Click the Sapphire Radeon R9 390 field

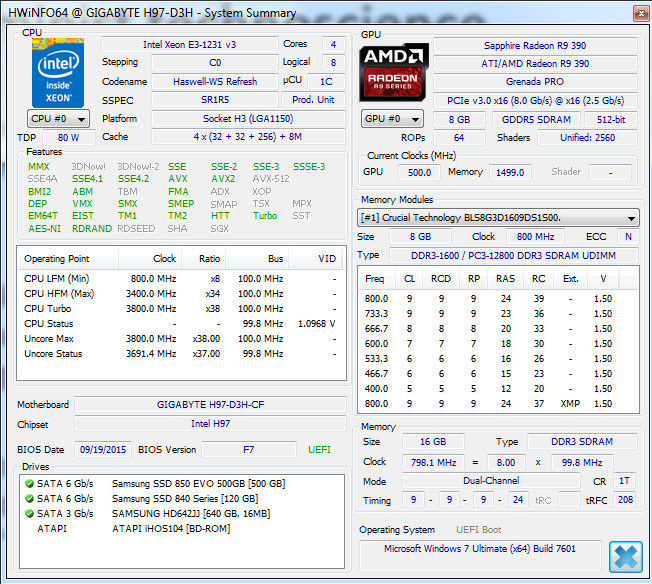(x=535, y=46)
